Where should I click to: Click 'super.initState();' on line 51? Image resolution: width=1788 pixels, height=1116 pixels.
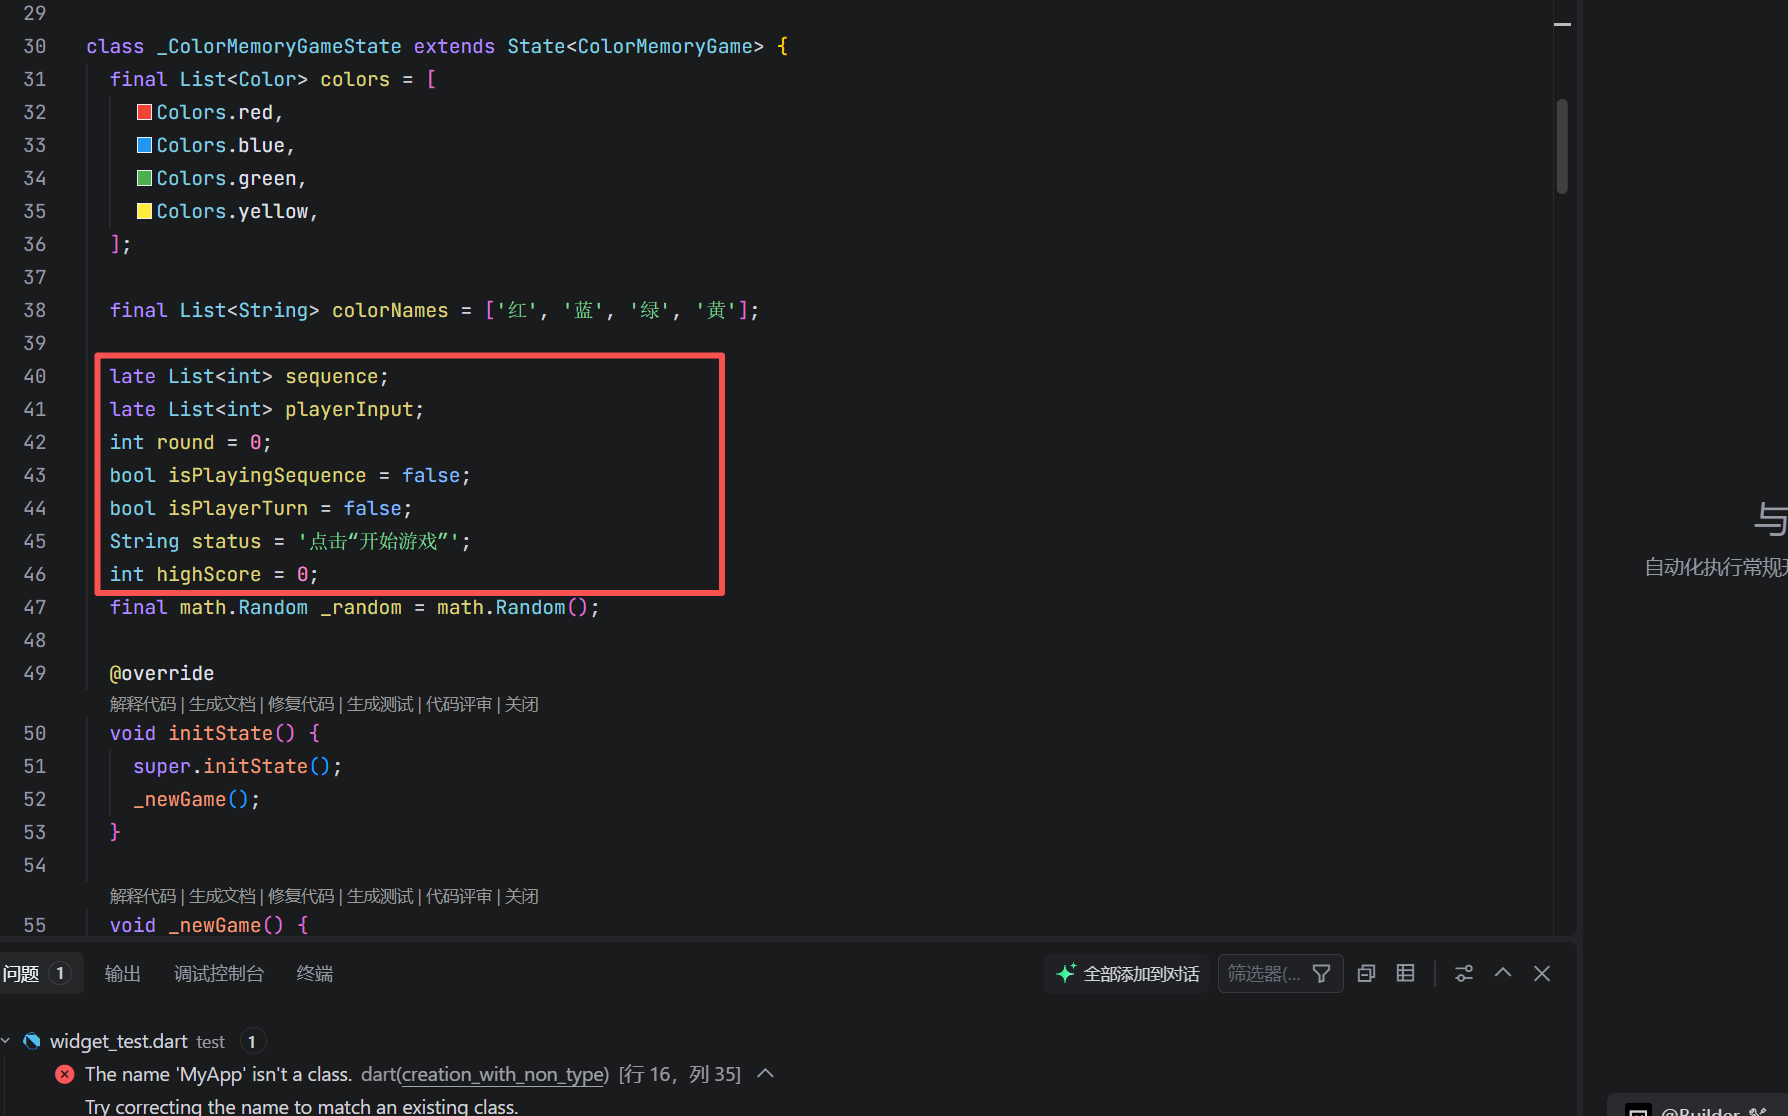[x=237, y=766]
